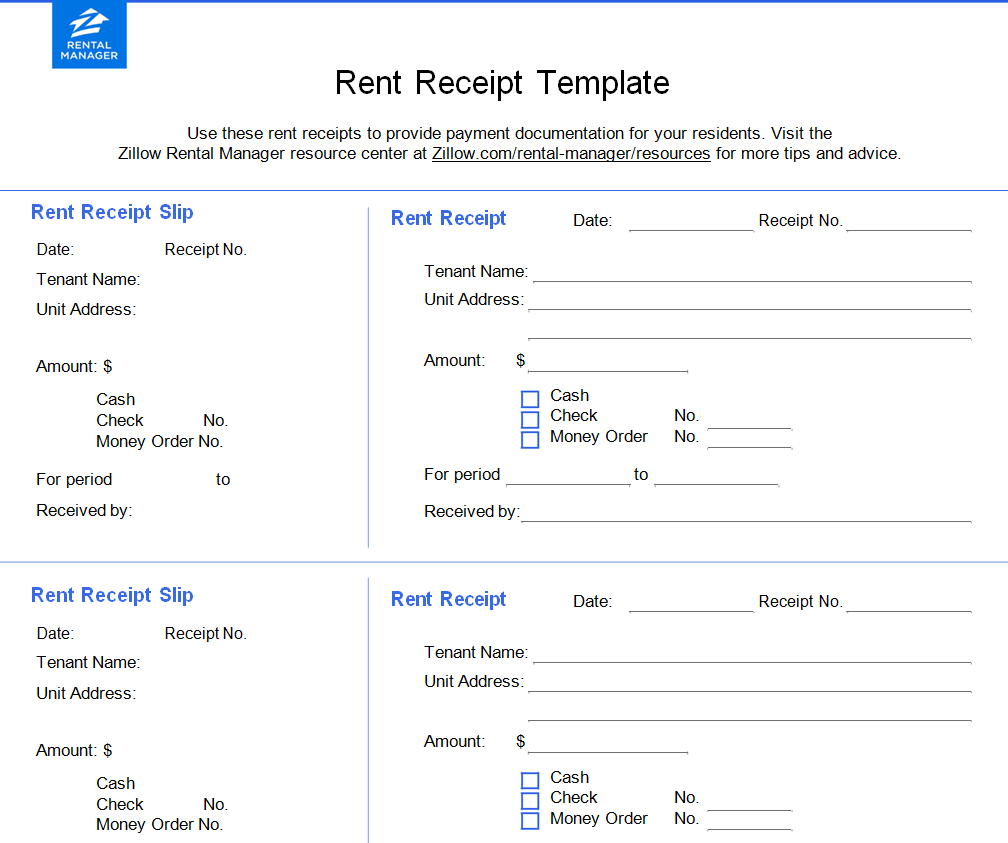Click the Zillow Rental Manager logo
The width and height of the screenshot is (1008, 843).
pos(90,36)
